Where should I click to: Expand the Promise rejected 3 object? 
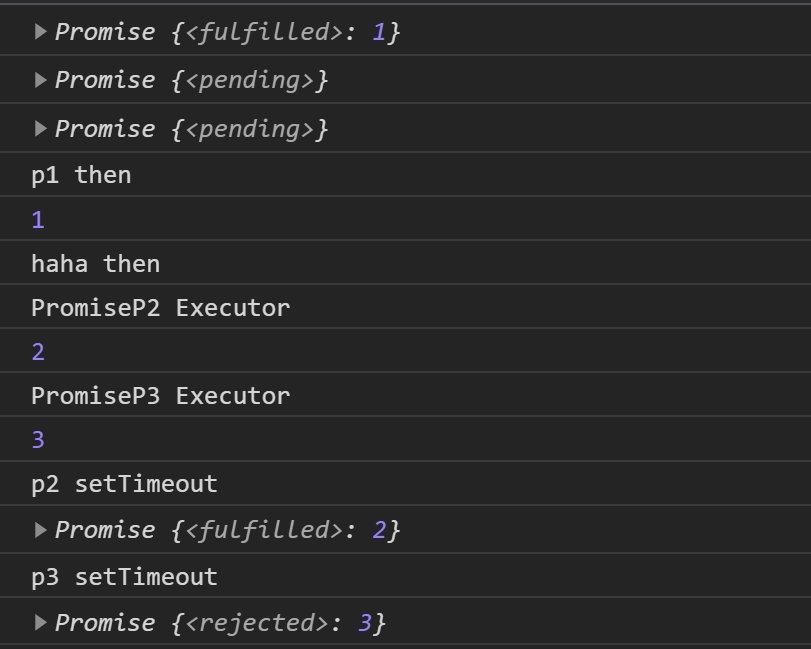pyautogui.click(x=40, y=622)
